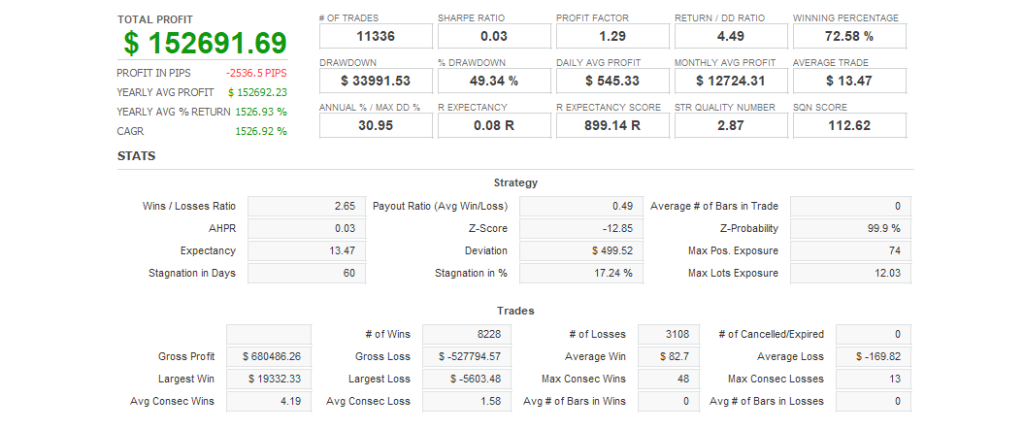Select the Profit Factor value 1.29
This screenshot has width=1024, height=430.
click(612, 36)
